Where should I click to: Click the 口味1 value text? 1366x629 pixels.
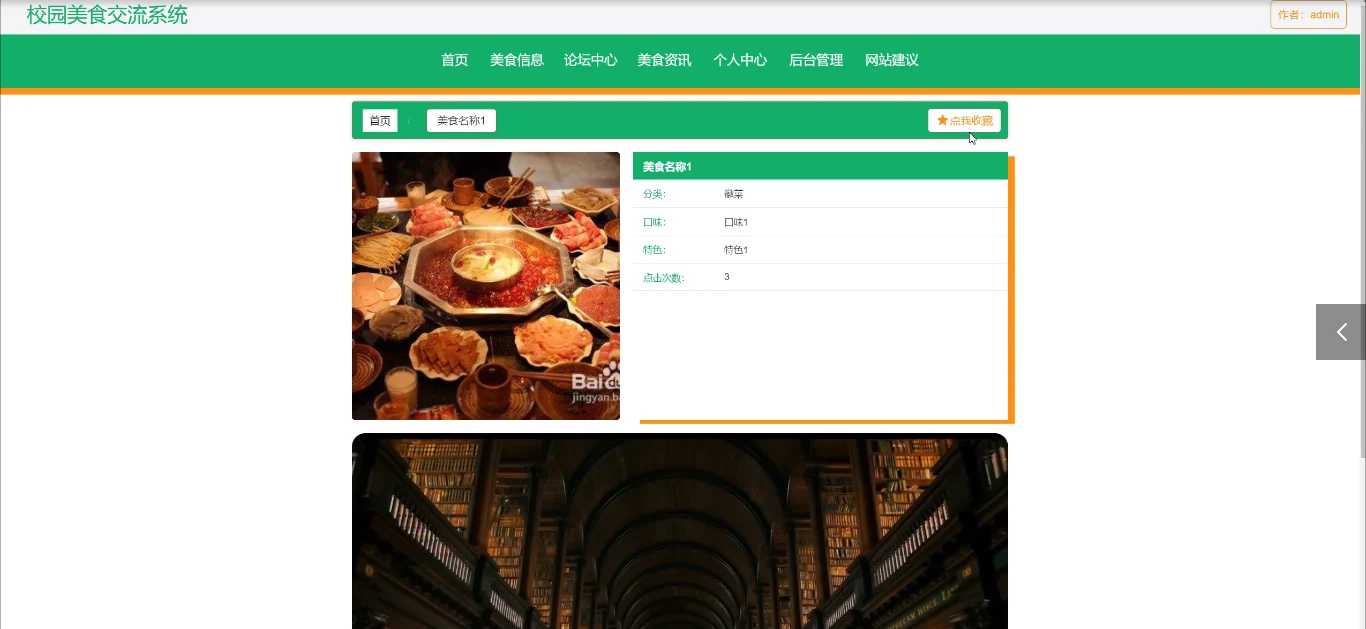[x=736, y=222]
